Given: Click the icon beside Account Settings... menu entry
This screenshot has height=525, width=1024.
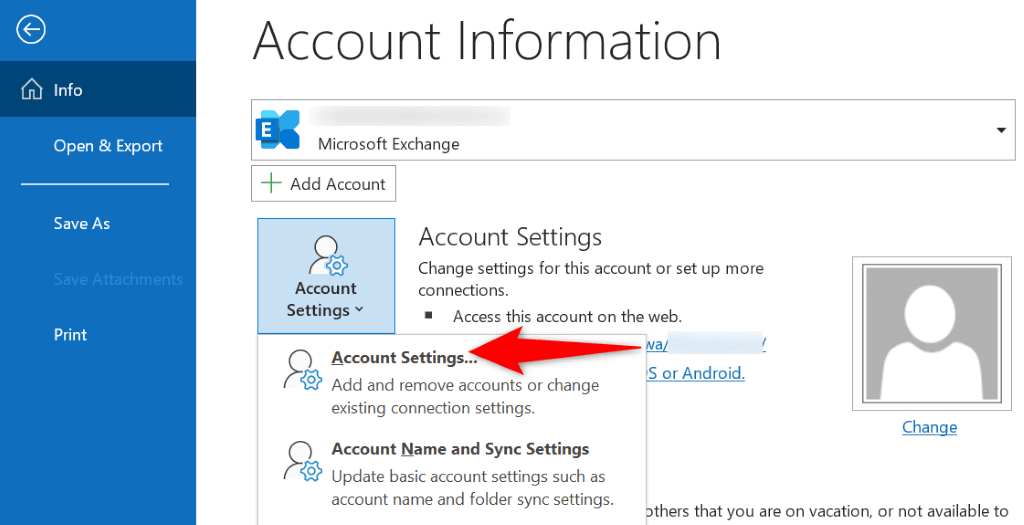Looking at the screenshot, I should (x=301, y=370).
